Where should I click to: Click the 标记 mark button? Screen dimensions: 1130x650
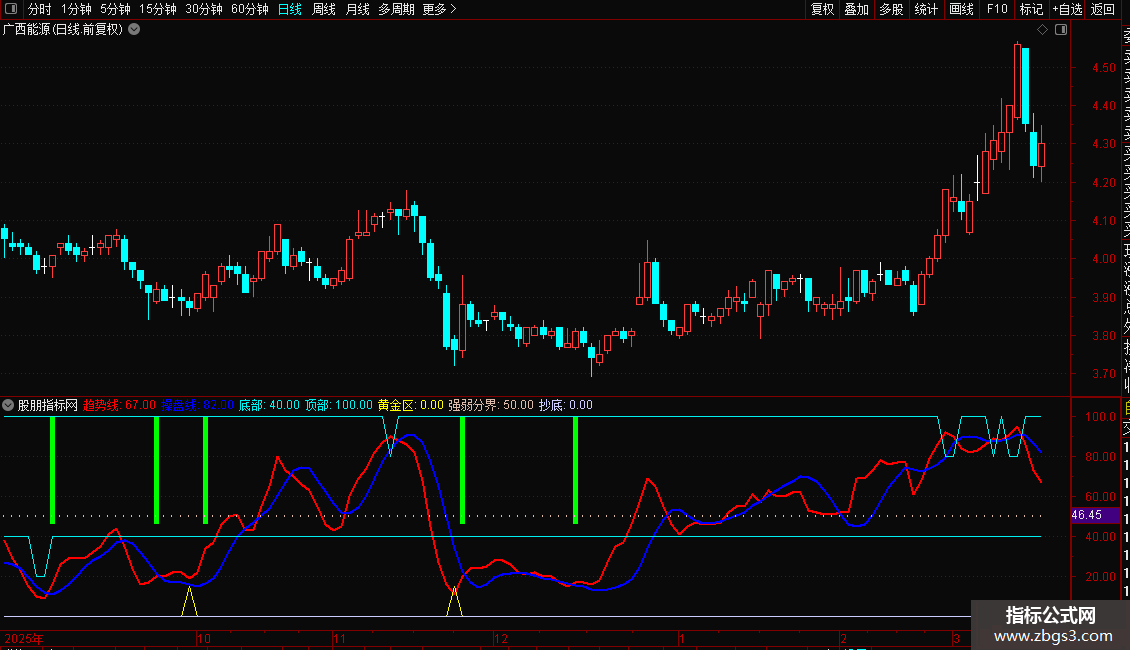coord(1031,9)
